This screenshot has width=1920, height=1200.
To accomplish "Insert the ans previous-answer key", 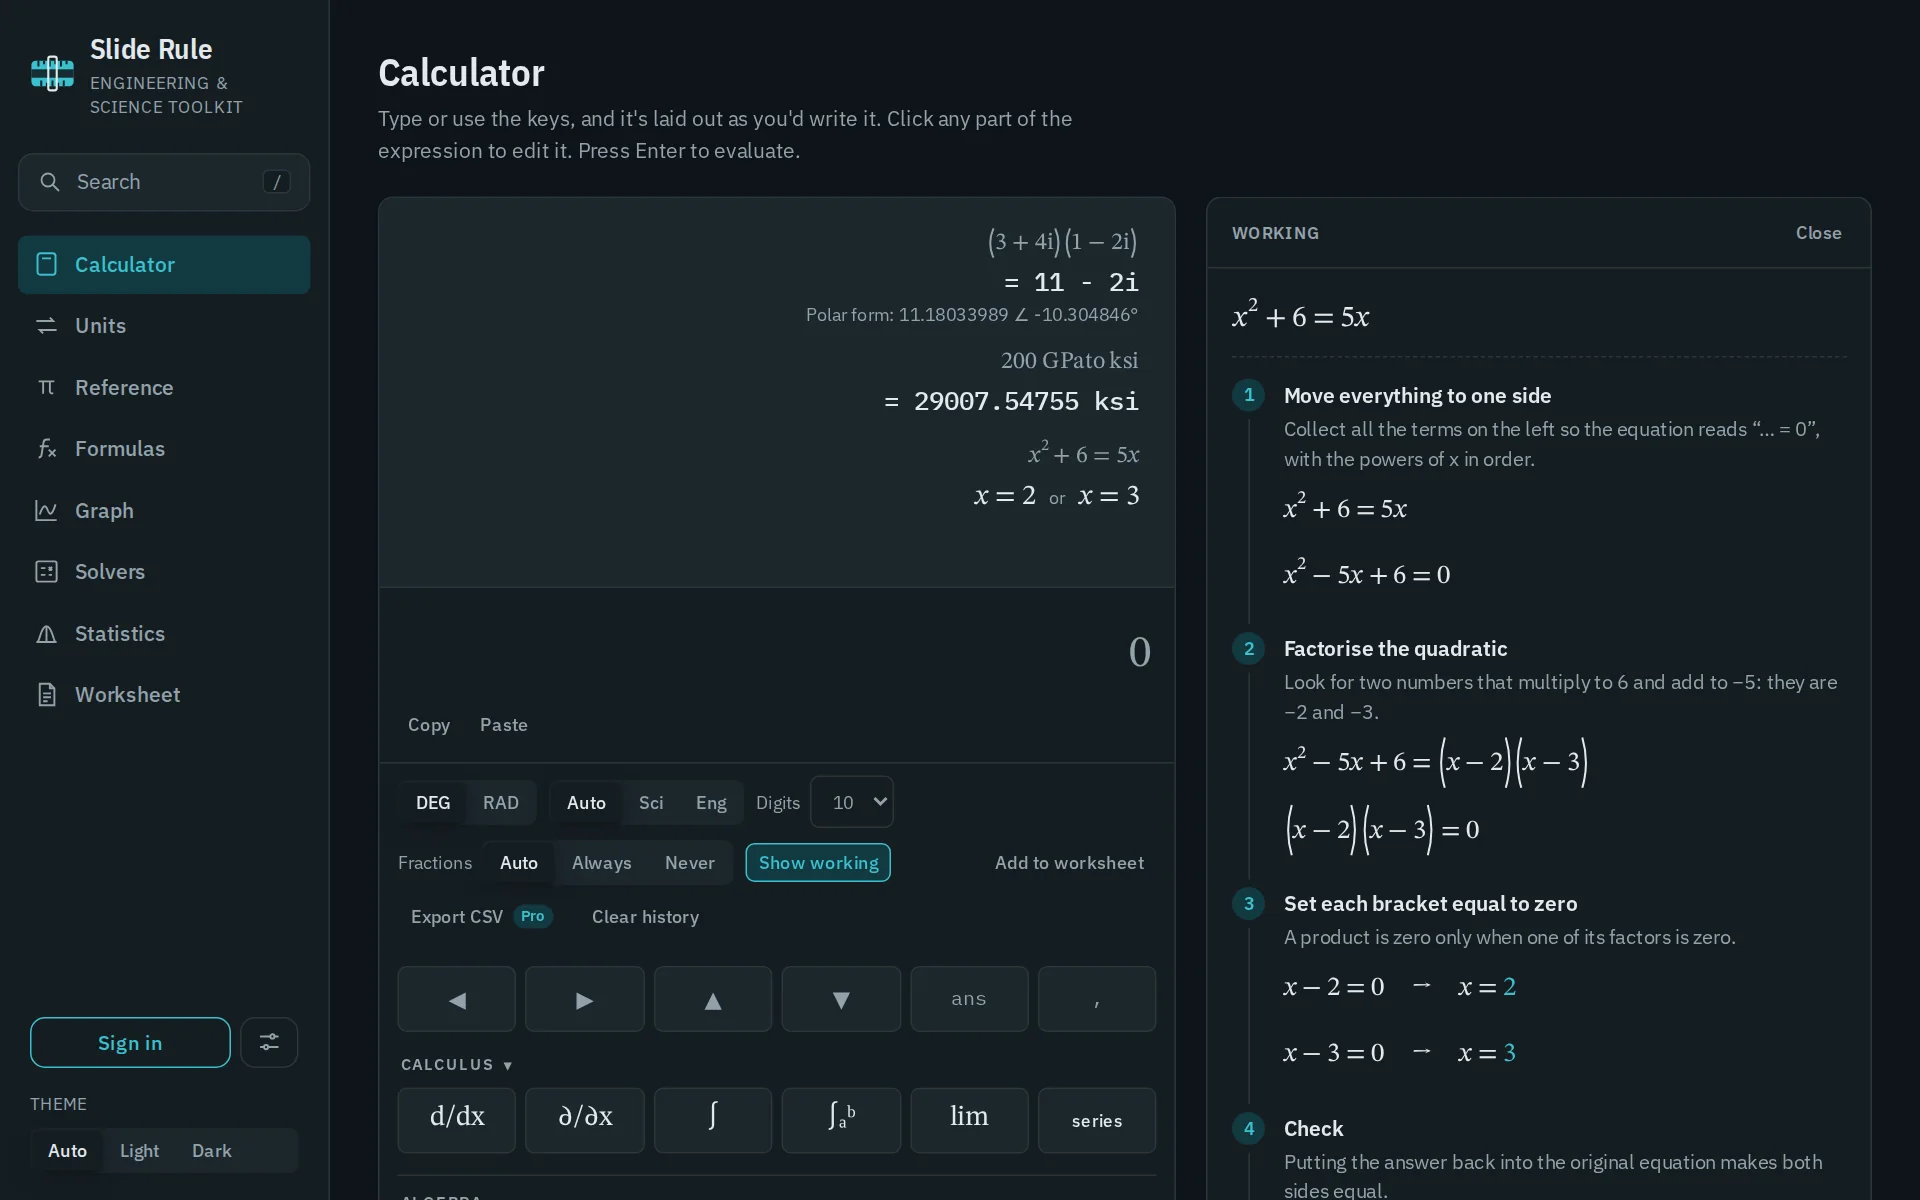I will point(969,999).
